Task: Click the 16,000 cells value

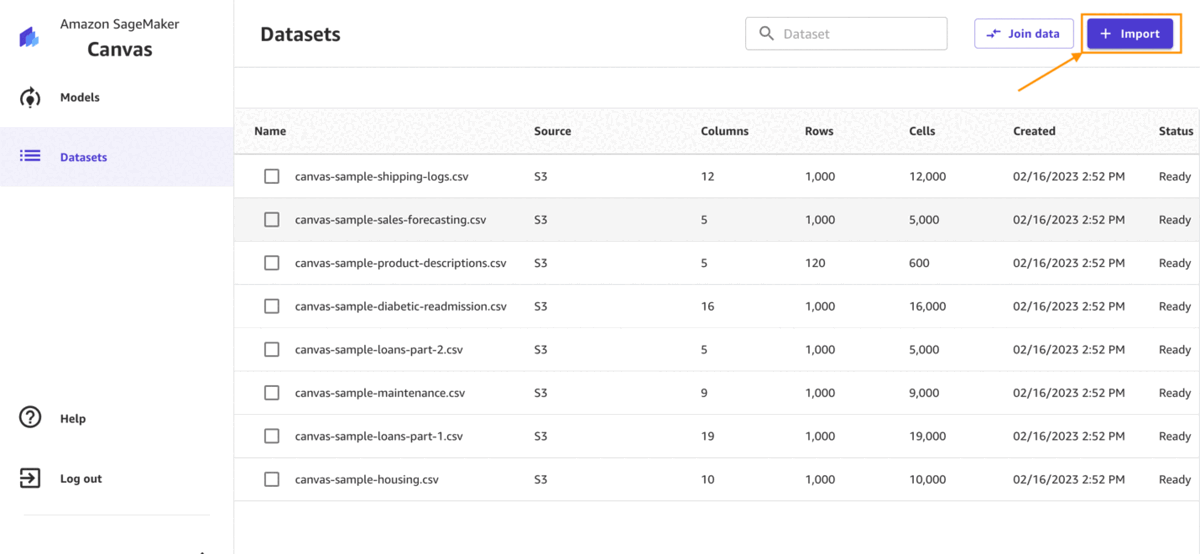Action: point(927,306)
